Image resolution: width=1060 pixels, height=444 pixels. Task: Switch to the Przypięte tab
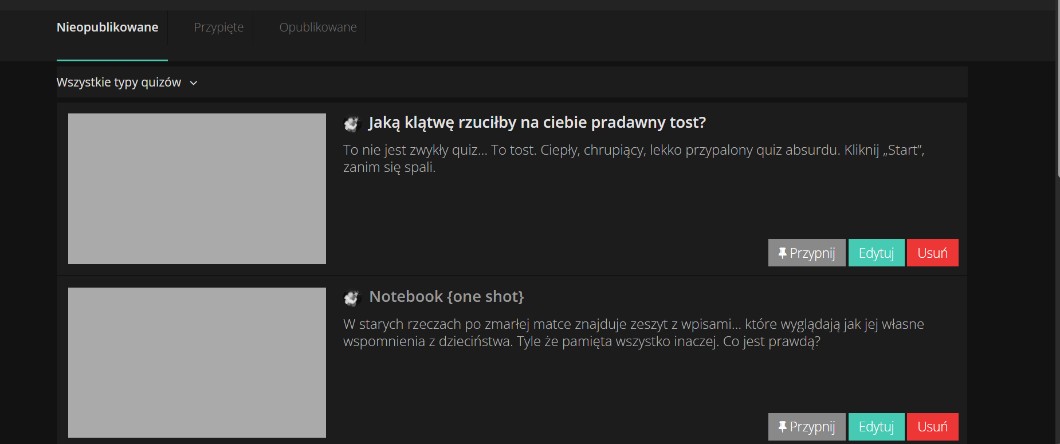click(x=218, y=27)
